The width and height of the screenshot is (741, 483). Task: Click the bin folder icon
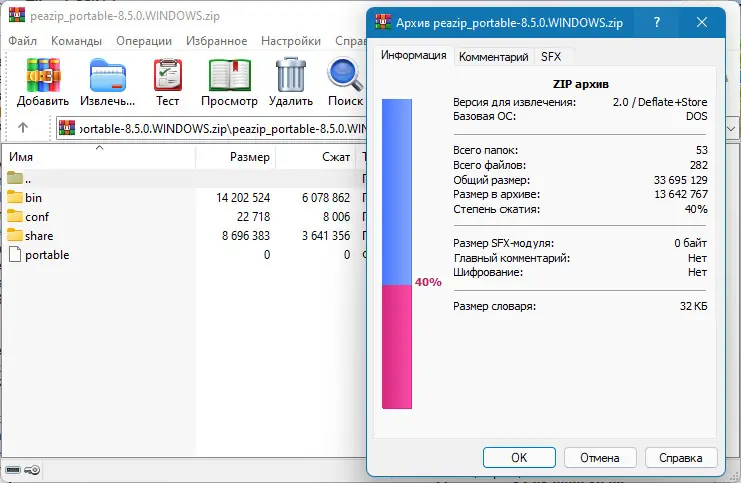pyautogui.click(x=15, y=197)
